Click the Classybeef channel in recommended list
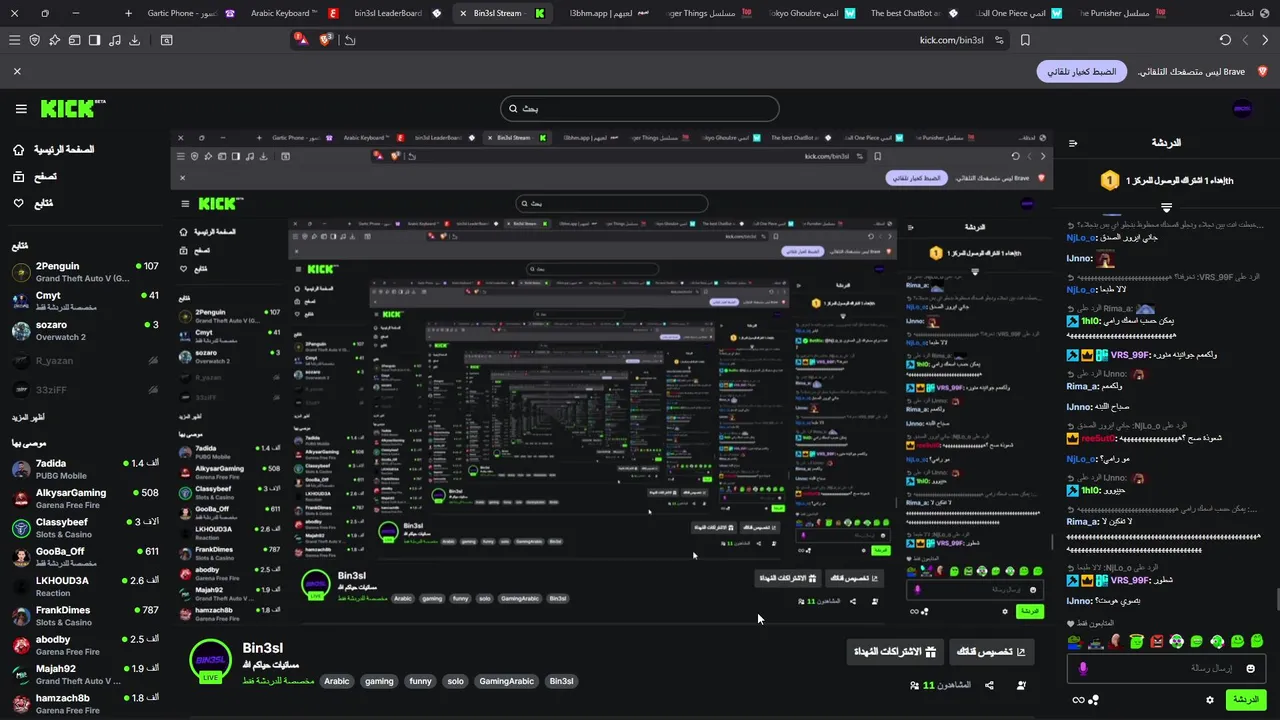The image size is (1280, 720). coord(85,528)
